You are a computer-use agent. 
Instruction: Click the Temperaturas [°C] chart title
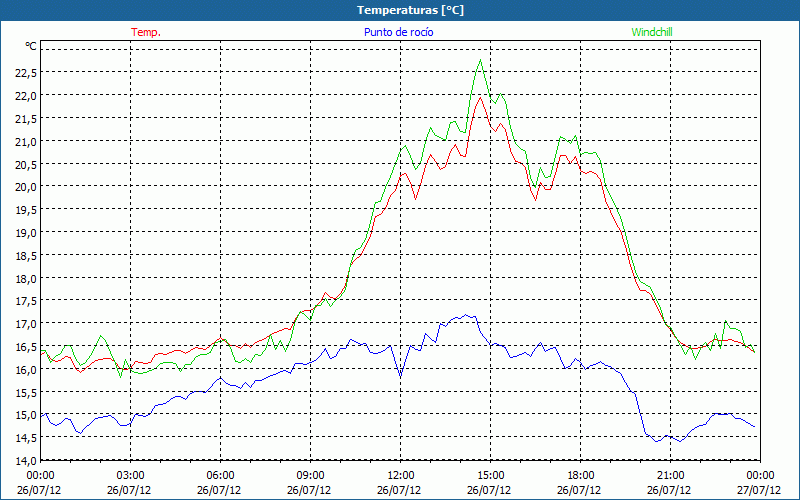coord(410,10)
